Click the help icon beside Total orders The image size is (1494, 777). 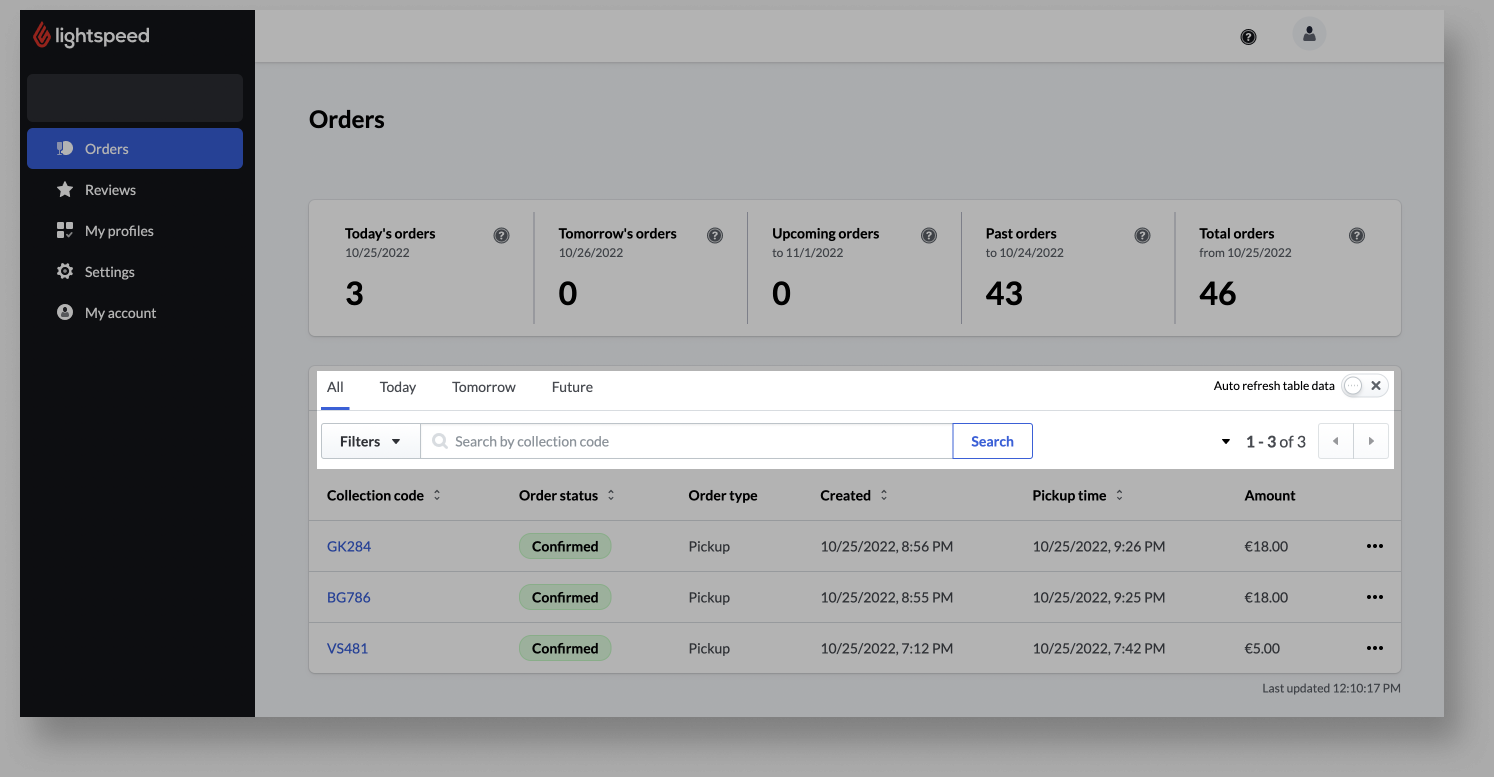[1356, 235]
